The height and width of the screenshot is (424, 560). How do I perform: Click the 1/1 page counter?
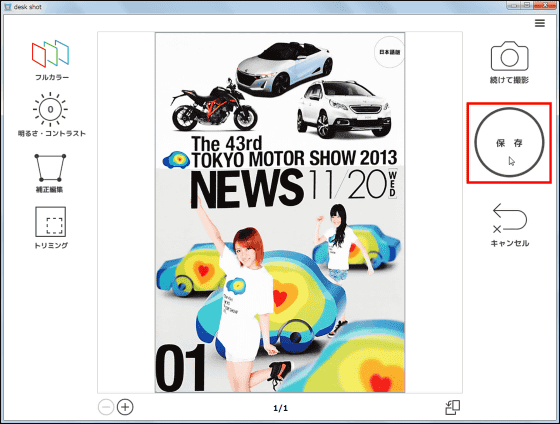[x=280, y=408]
